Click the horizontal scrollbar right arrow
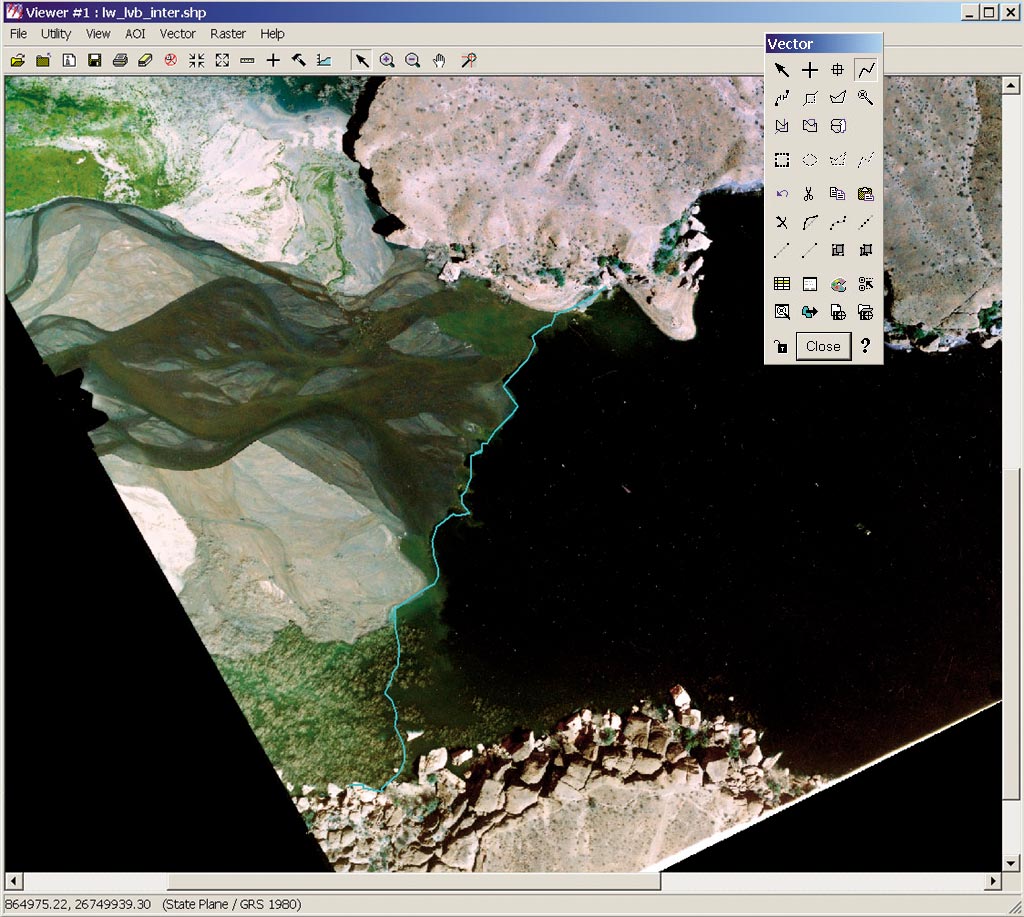Image resolution: width=1024 pixels, height=917 pixels. coord(993,881)
